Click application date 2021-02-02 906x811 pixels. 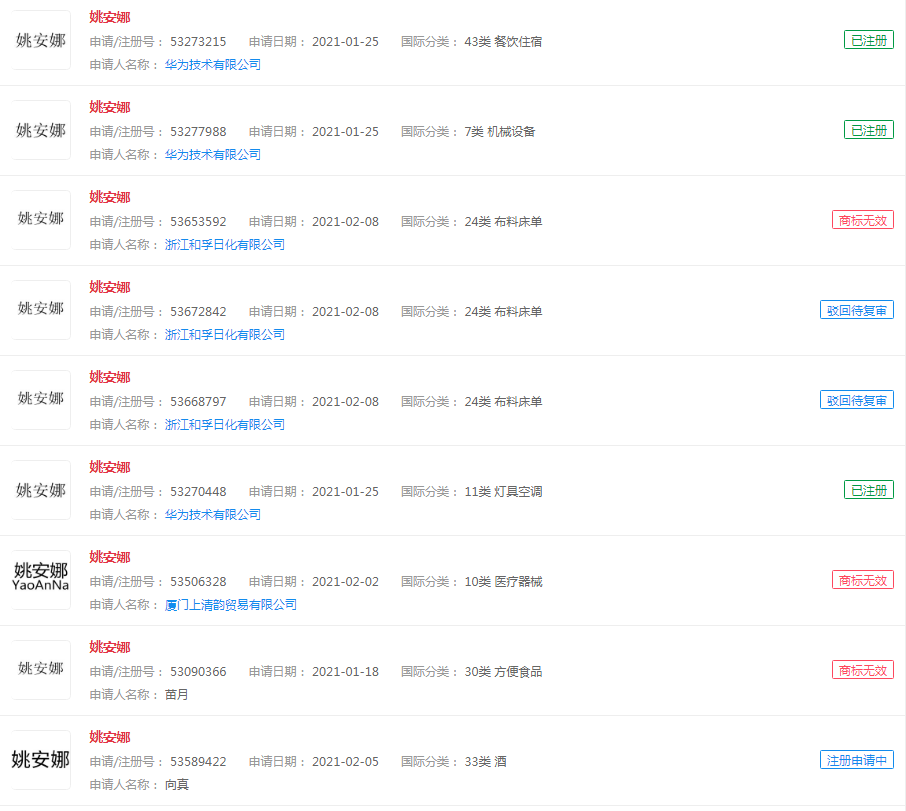[x=346, y=582]
